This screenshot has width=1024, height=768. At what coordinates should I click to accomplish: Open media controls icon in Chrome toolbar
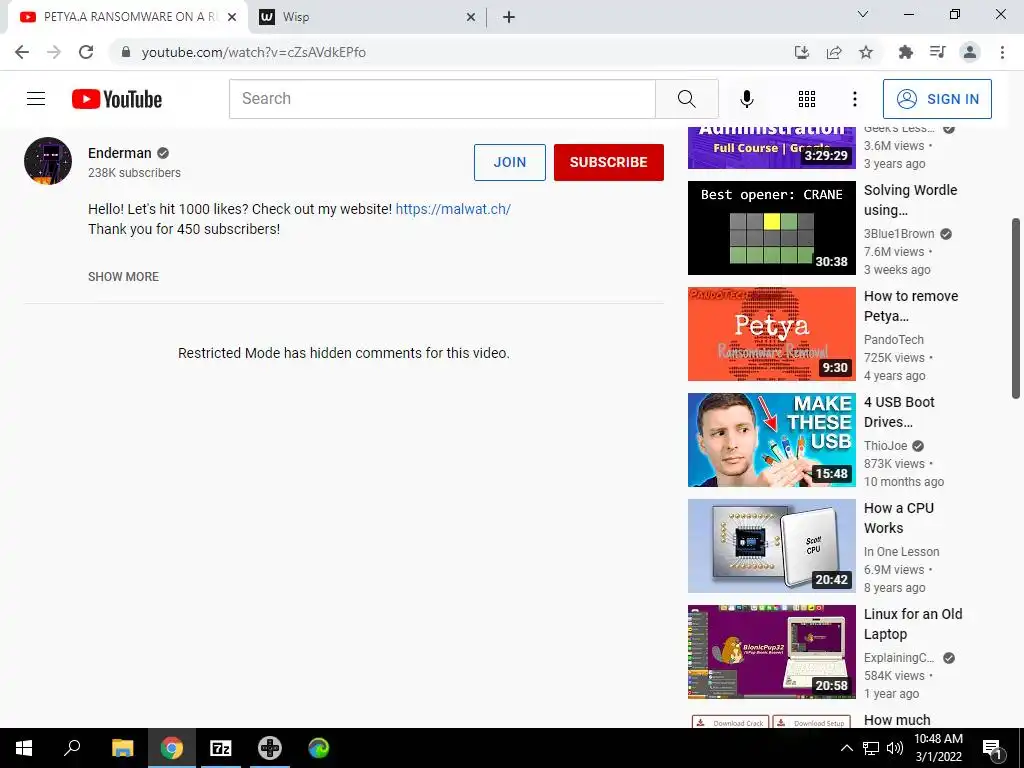tap(937, 52)
